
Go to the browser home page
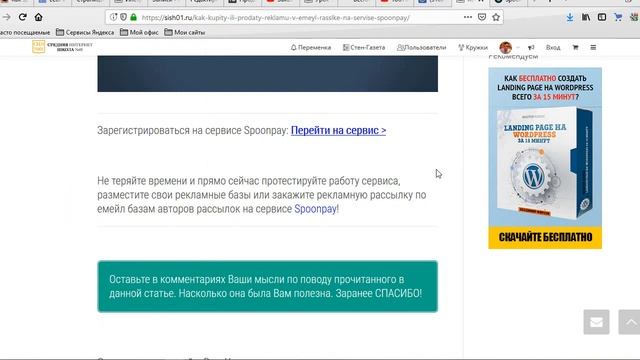38,17
